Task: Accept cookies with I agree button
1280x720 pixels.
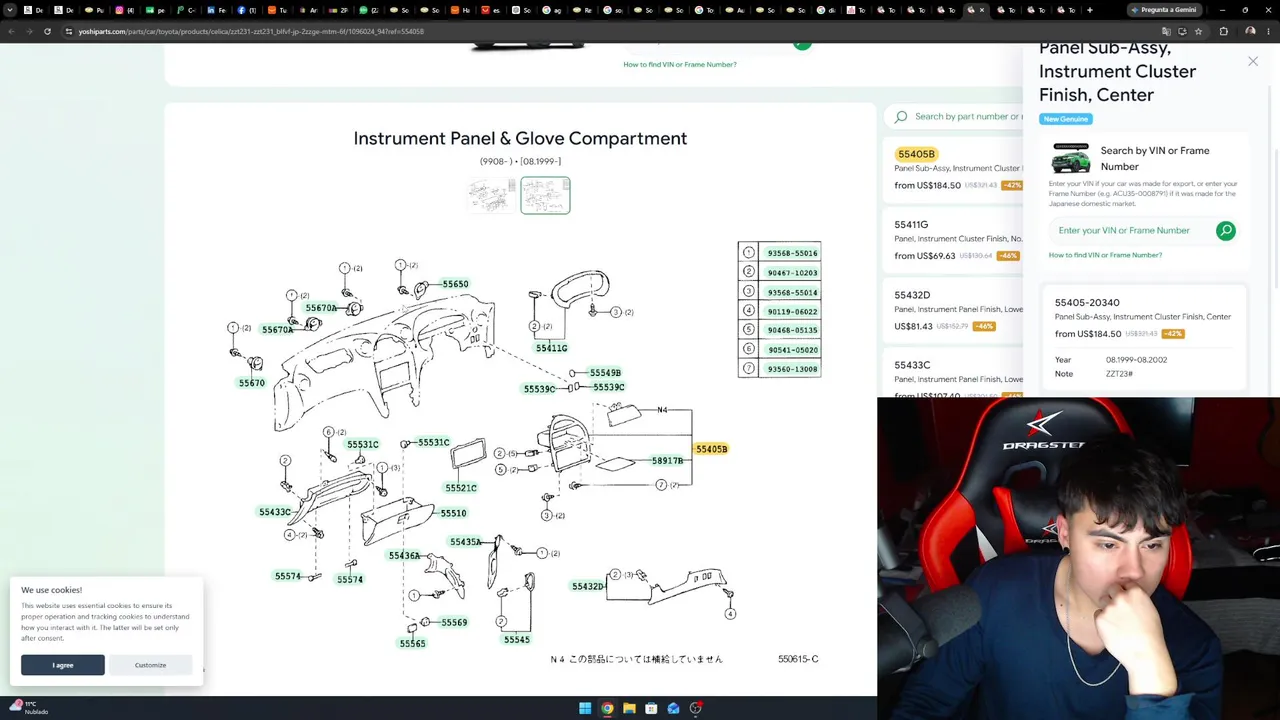Action: tap(63, 665)
